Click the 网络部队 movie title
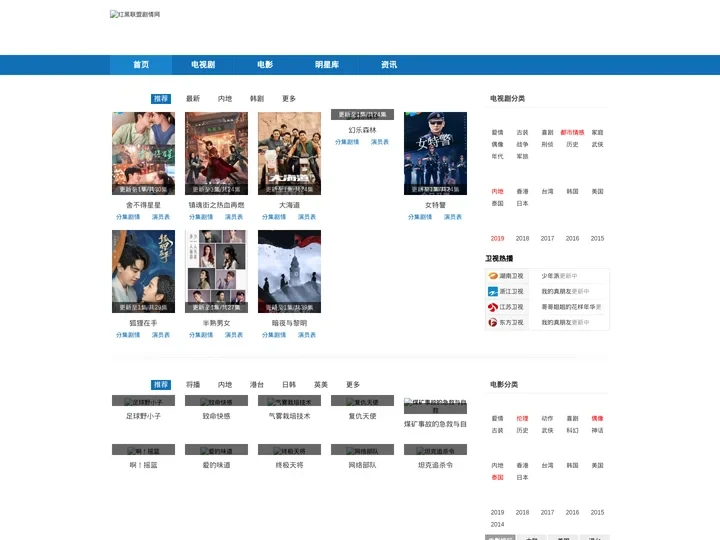This screenshot has height=540, width=720. (x=362, y=466)
